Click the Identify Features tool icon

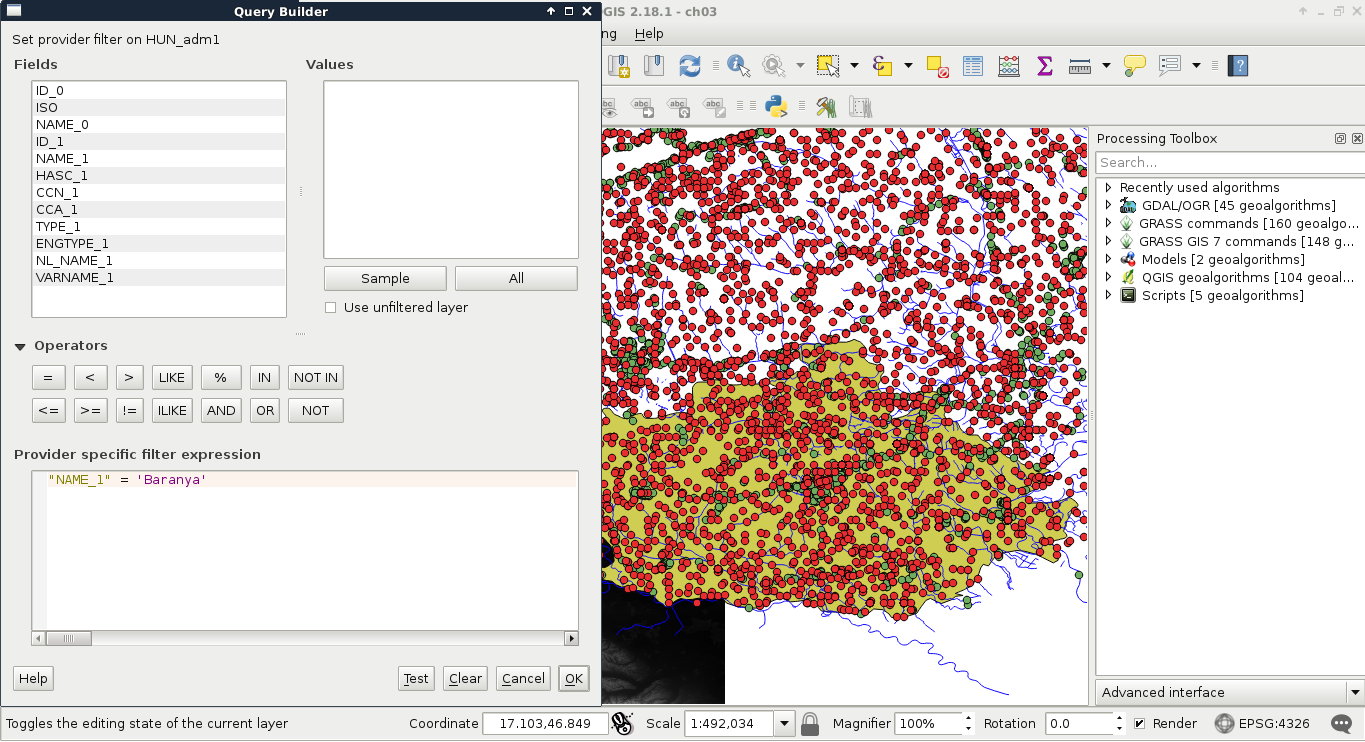click(x=738, y=66)
